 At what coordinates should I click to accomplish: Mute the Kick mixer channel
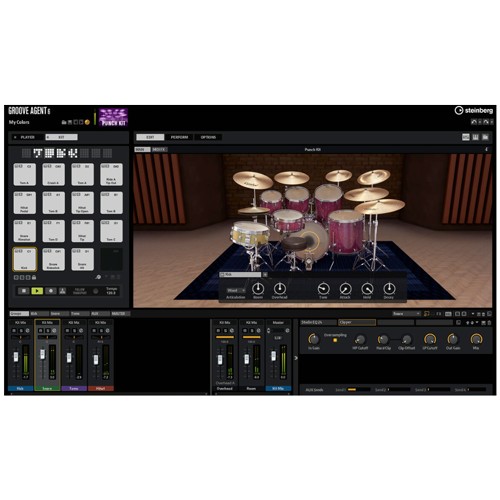pyautogui.click(x=14, y=331)
